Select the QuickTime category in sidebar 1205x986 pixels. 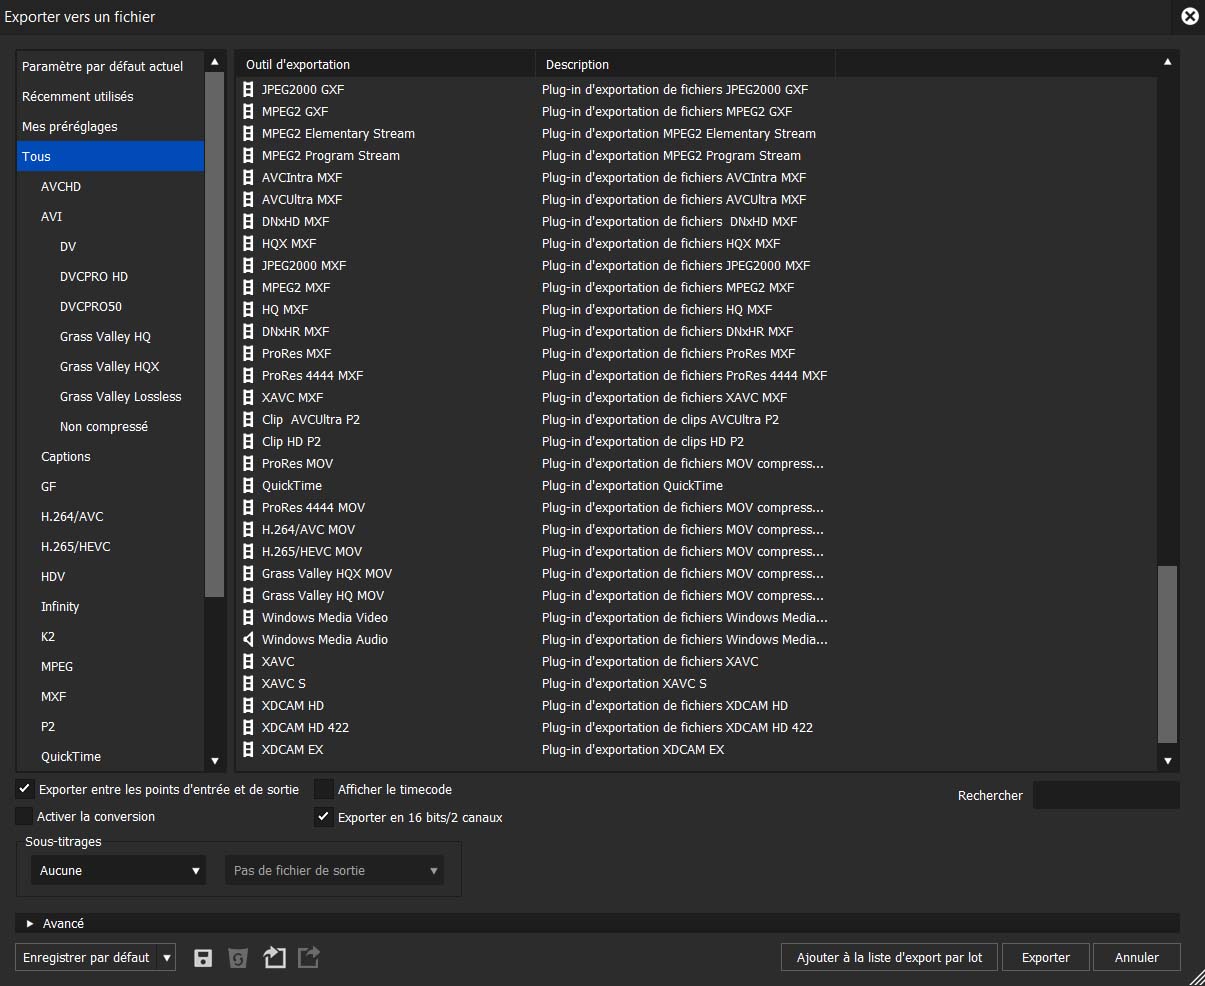110,756
